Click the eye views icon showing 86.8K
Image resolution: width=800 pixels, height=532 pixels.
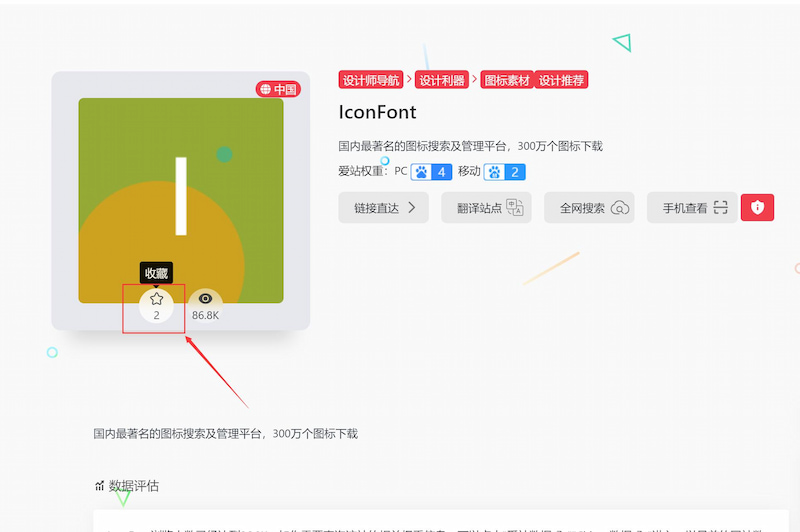click(x=205, y=306)
